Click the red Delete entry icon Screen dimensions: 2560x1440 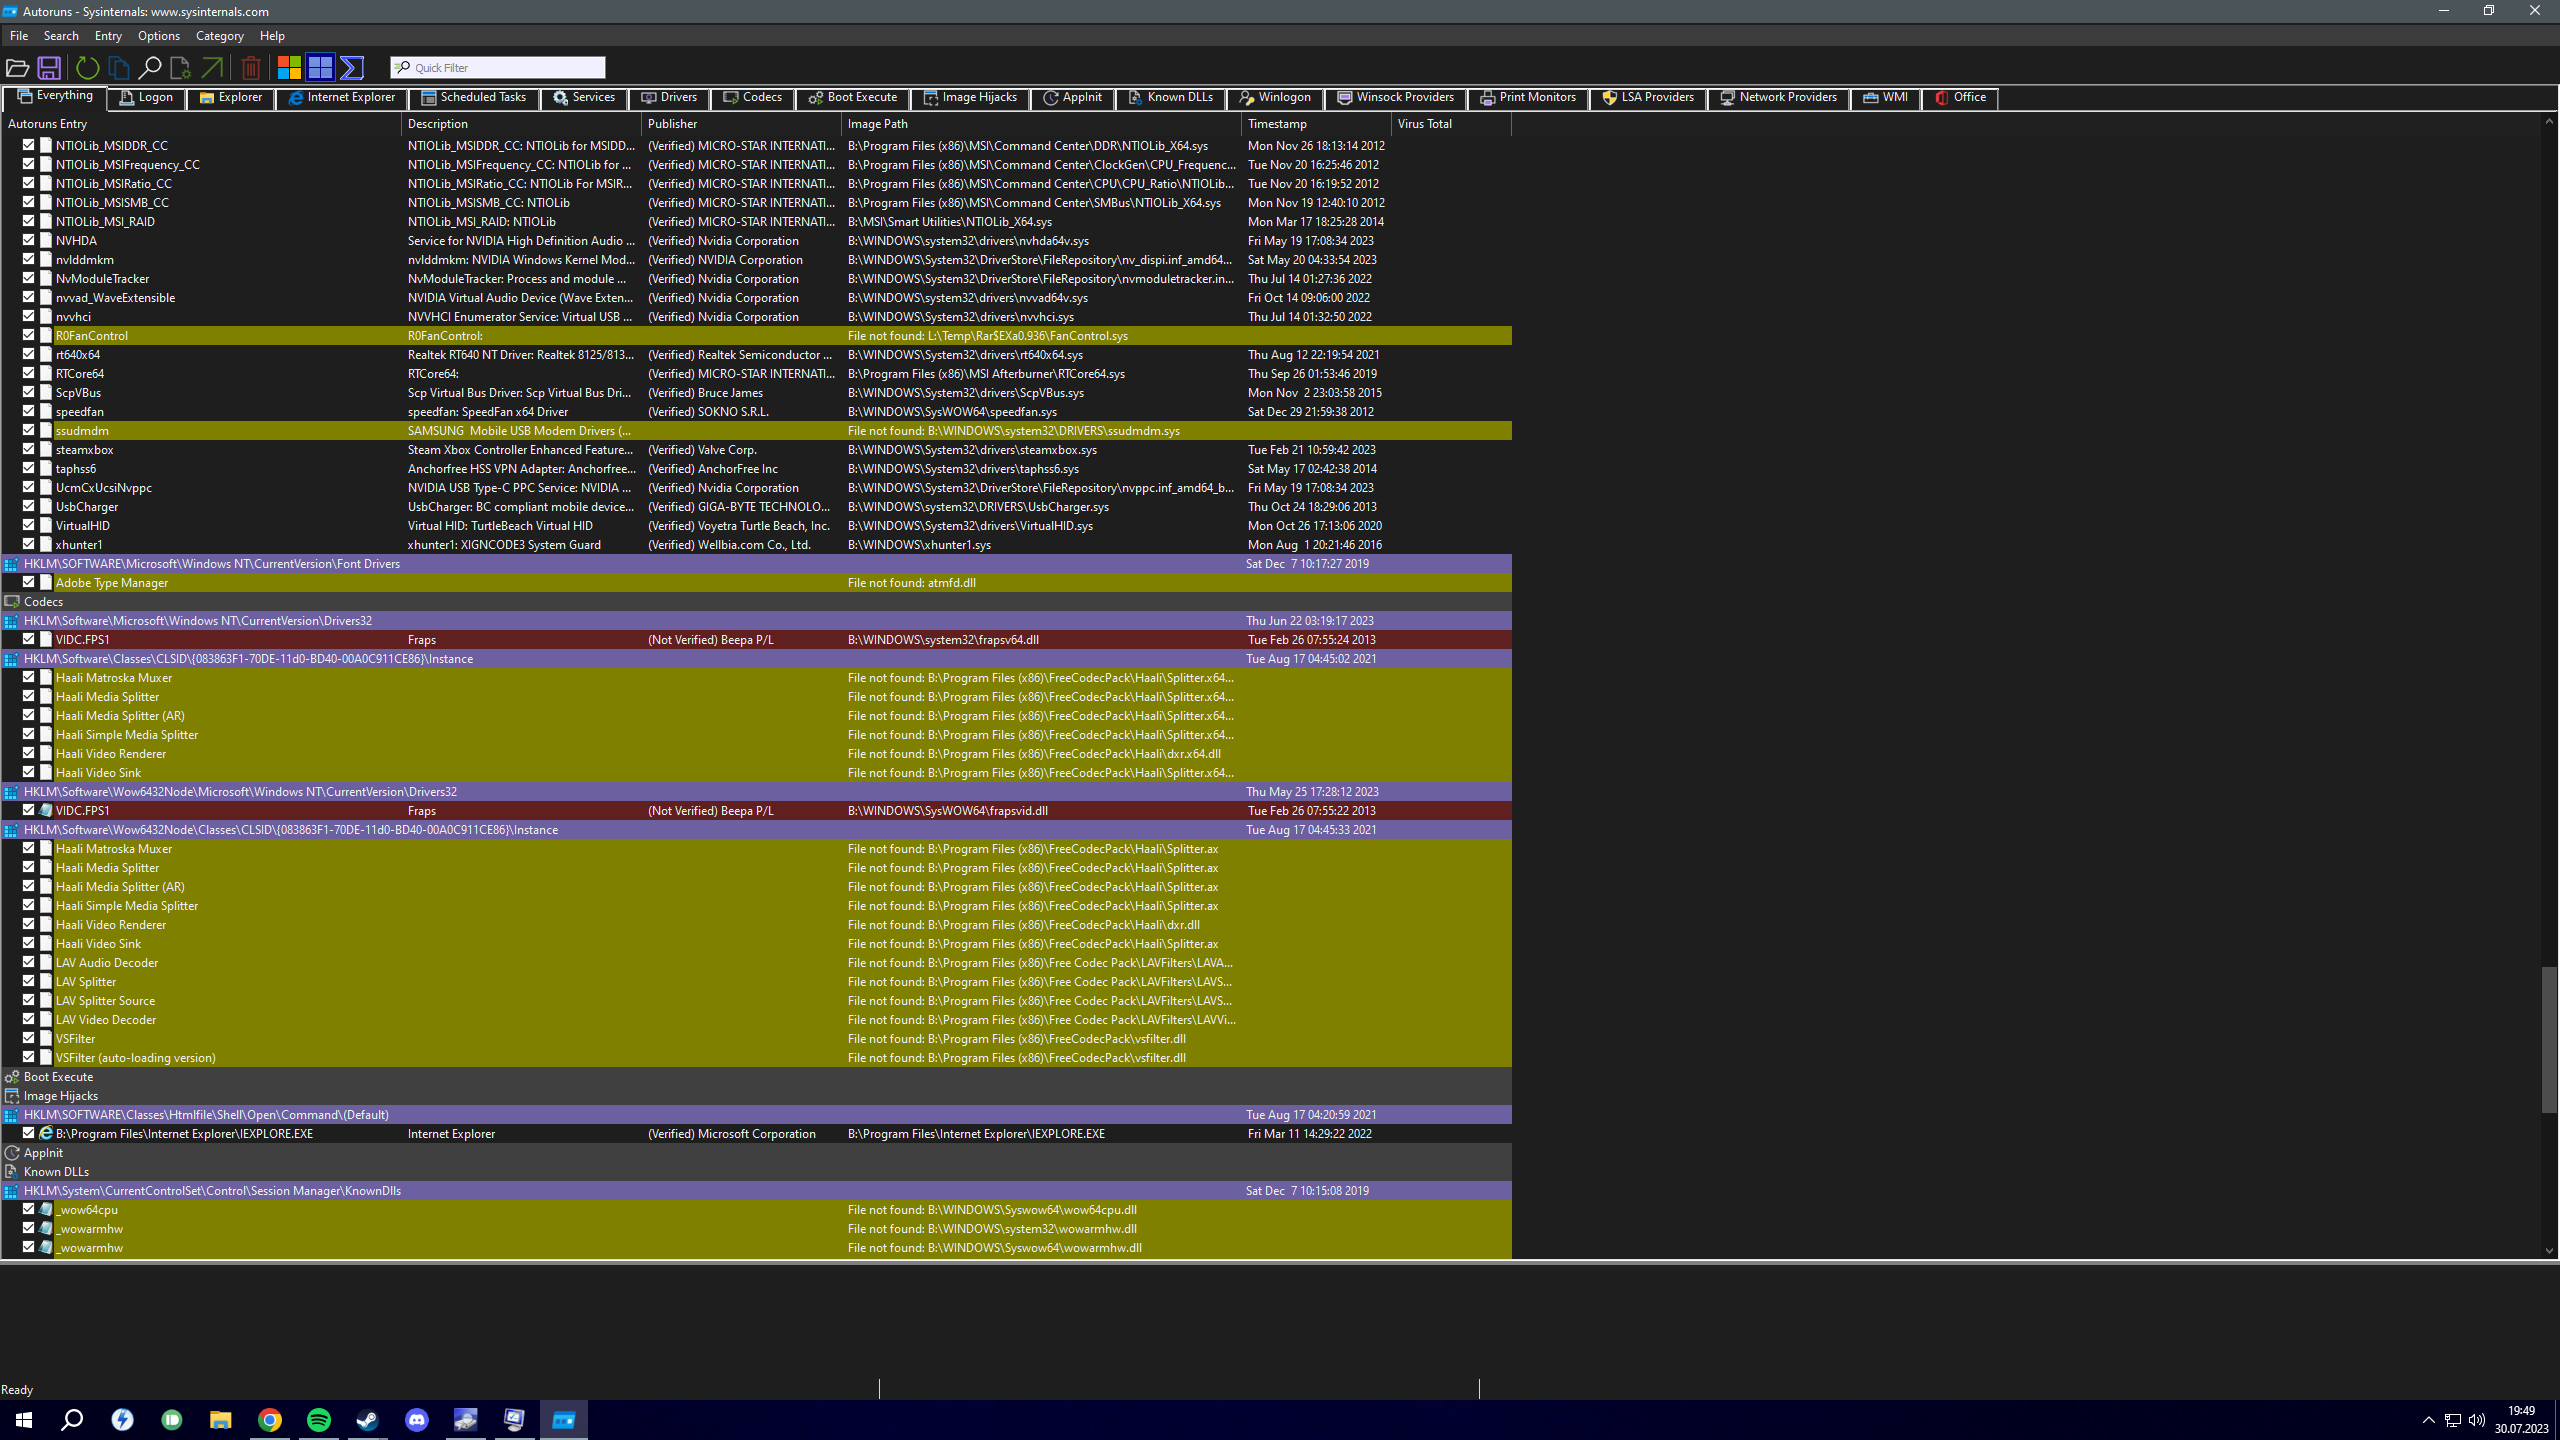(x=251, y=68)
